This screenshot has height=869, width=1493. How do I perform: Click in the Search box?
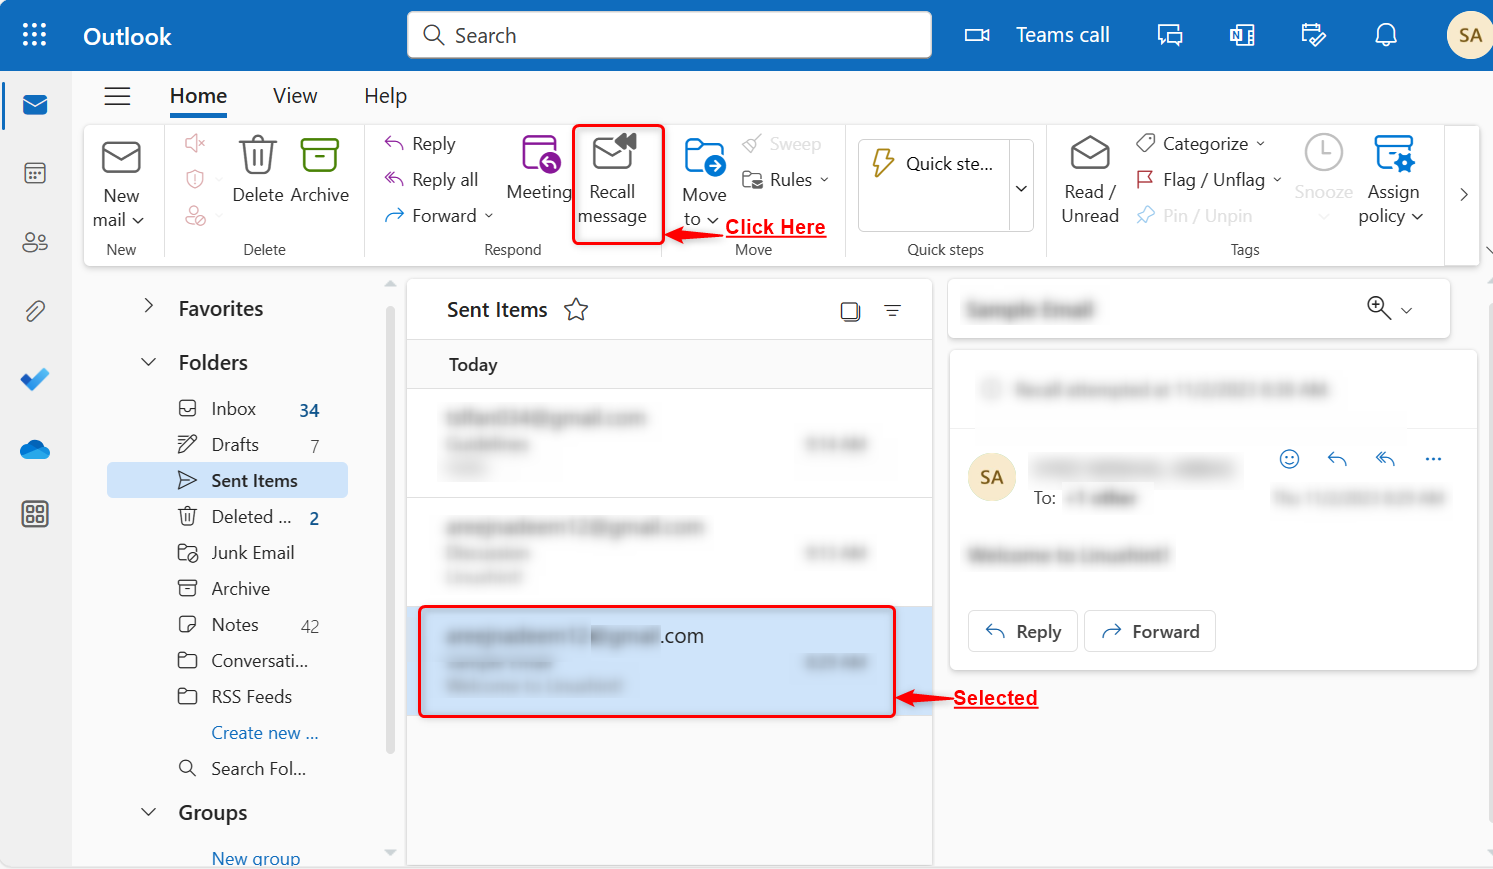point(669,35)
